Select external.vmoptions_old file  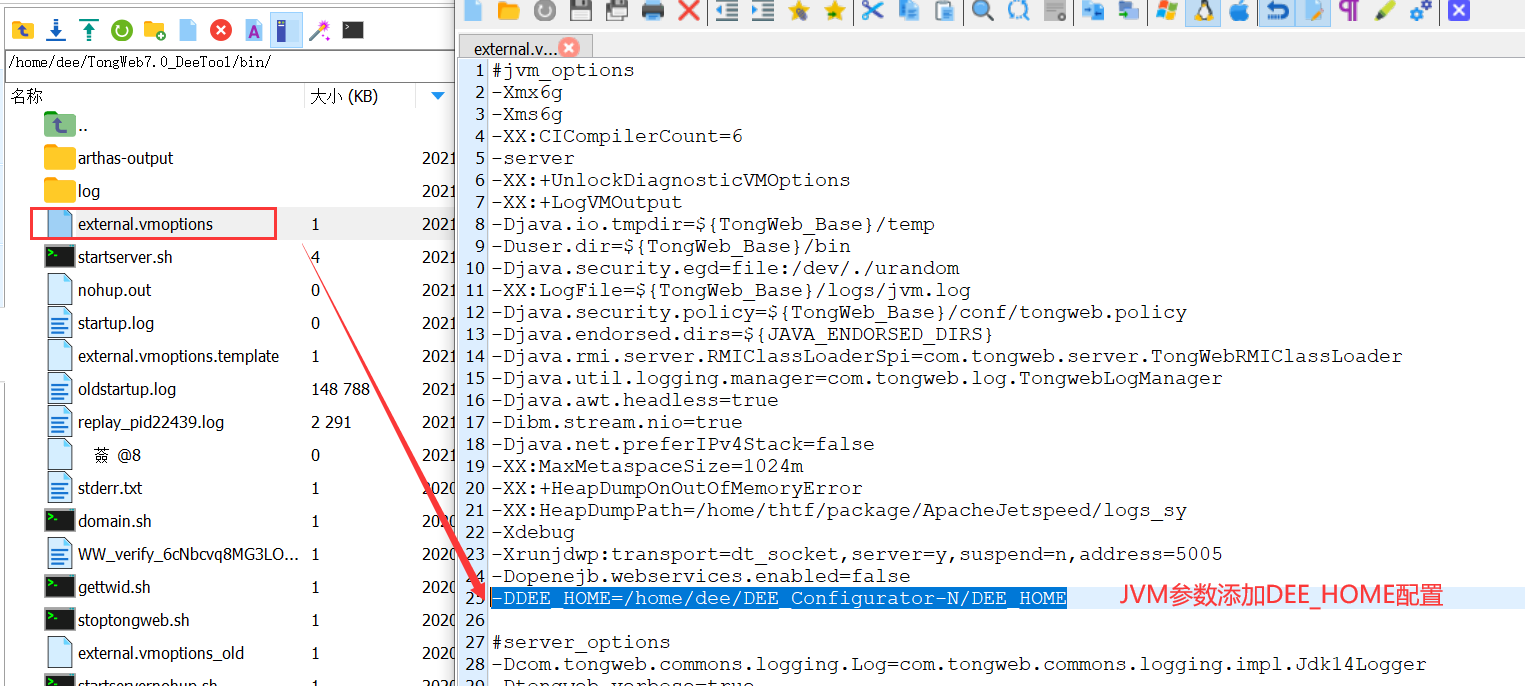(x=161, y=653)
